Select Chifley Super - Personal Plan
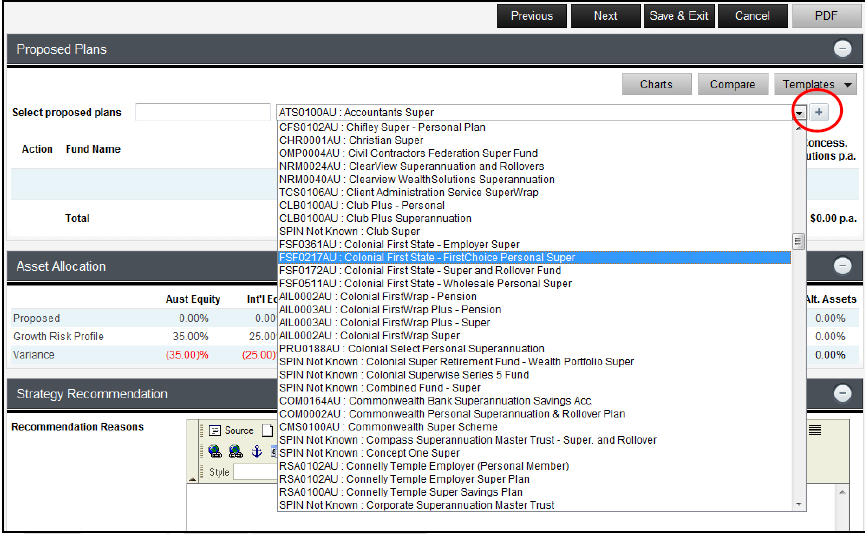The image size is (867, 534). point(534,127)
